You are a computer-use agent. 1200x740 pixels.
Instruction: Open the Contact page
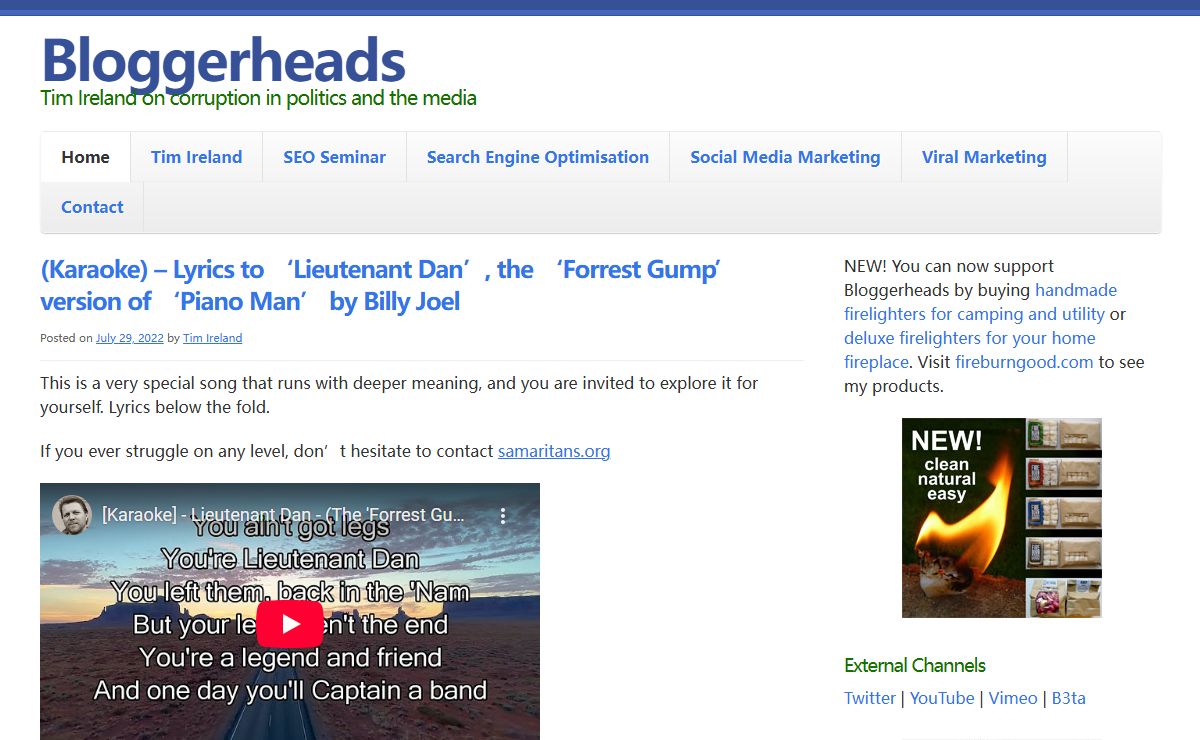click(x=92, y=207)
